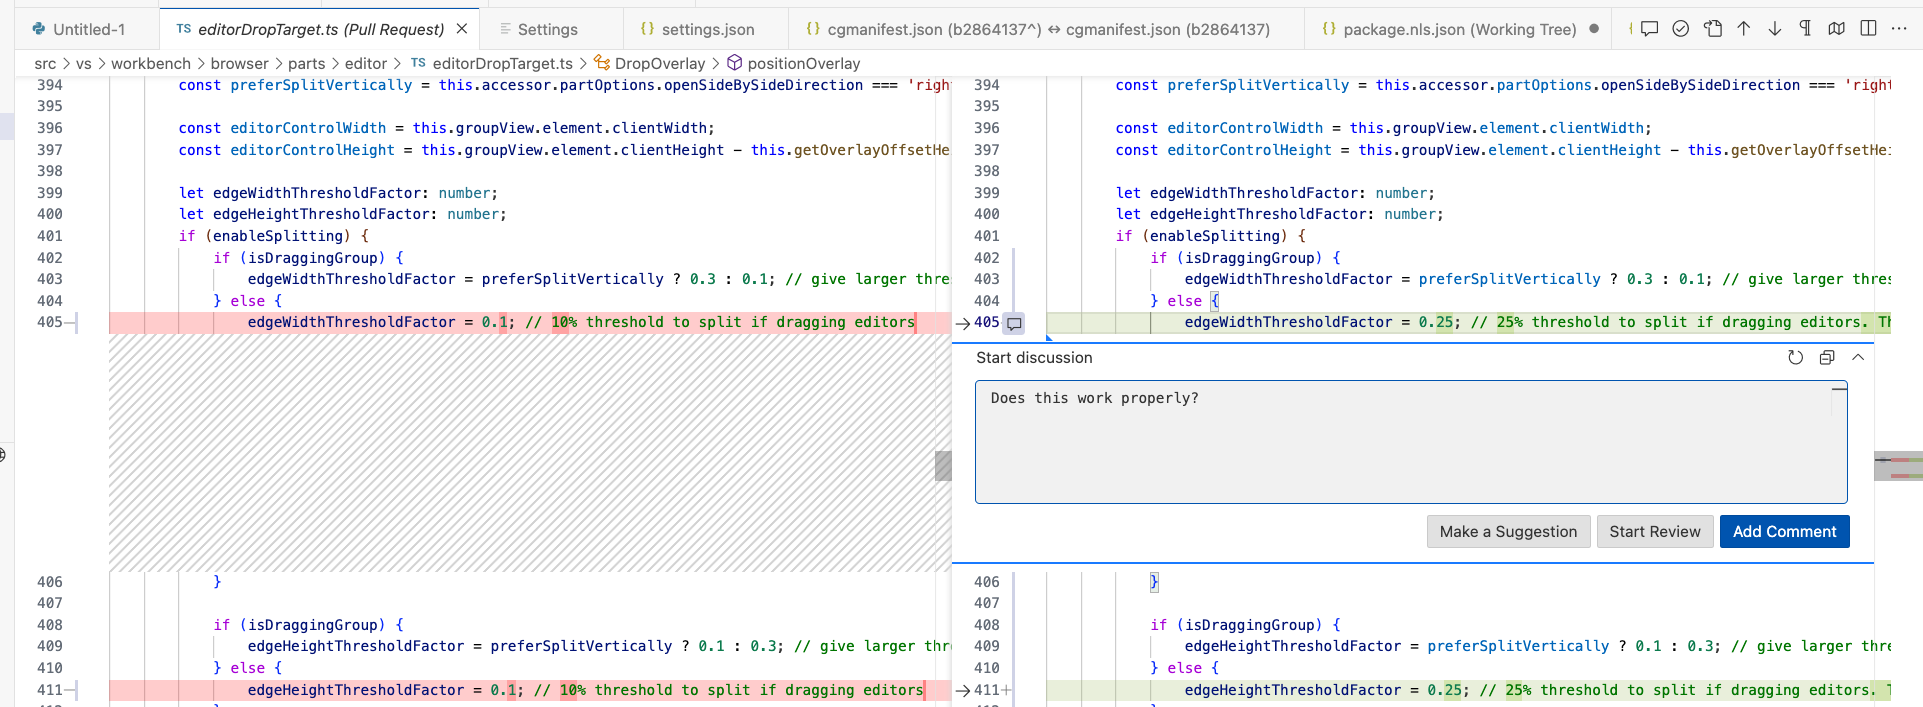Go to next change with the down arrow
1923x707 pixels.
1775,29
